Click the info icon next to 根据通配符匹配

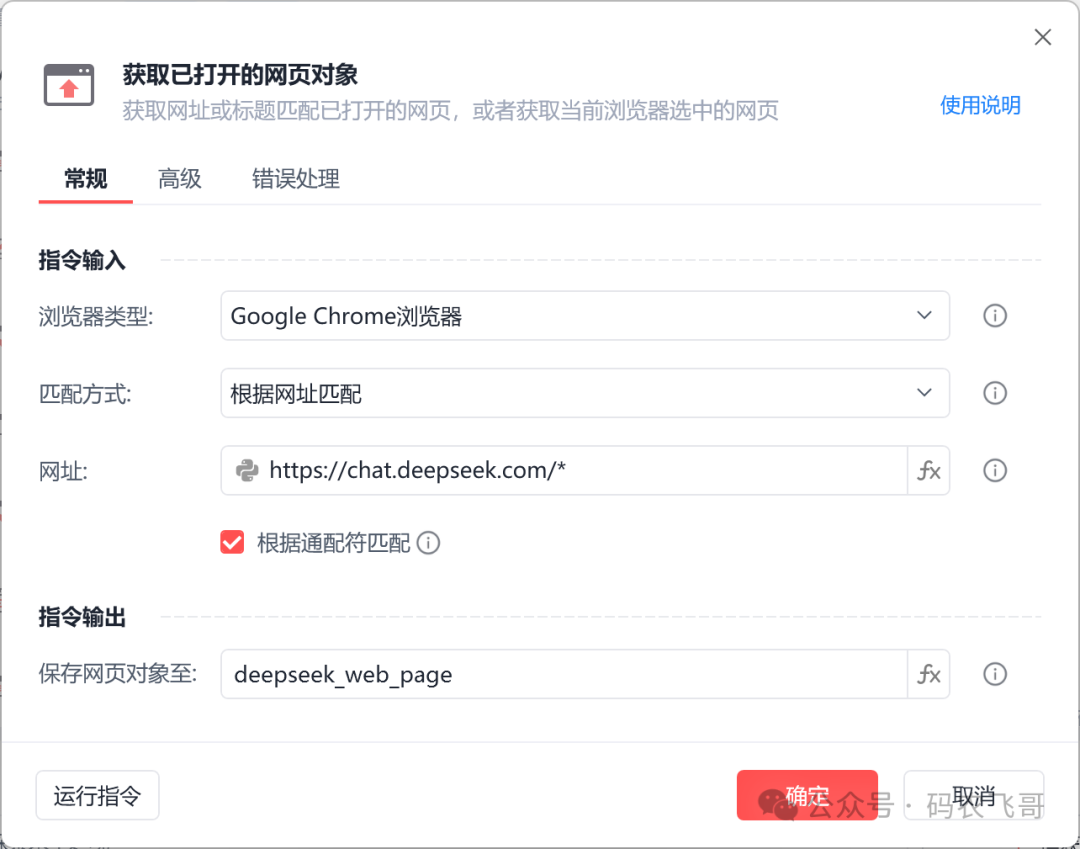(x=428, y=543)
